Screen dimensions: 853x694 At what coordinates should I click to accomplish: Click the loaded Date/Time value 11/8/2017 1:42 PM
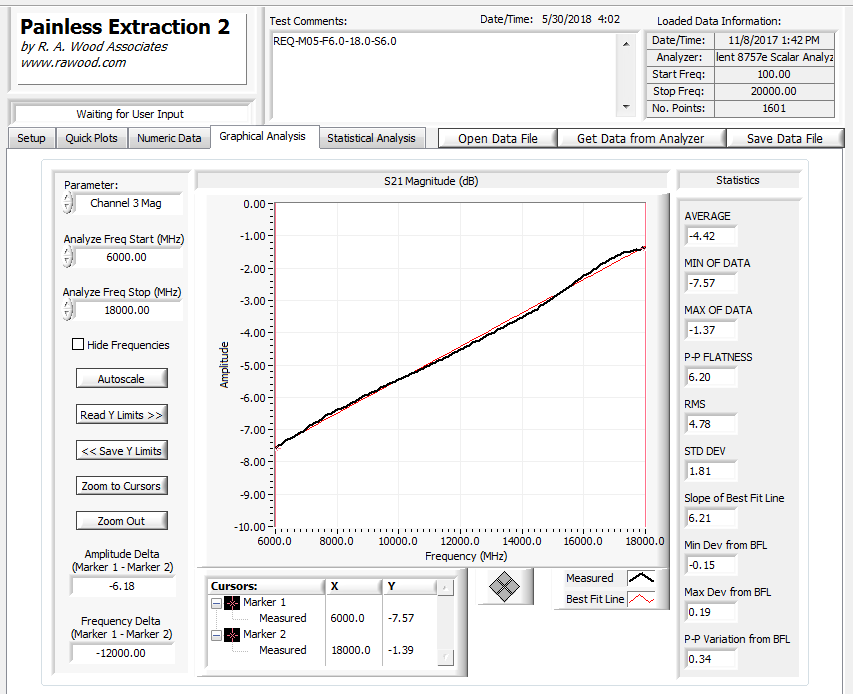point(774,40)
